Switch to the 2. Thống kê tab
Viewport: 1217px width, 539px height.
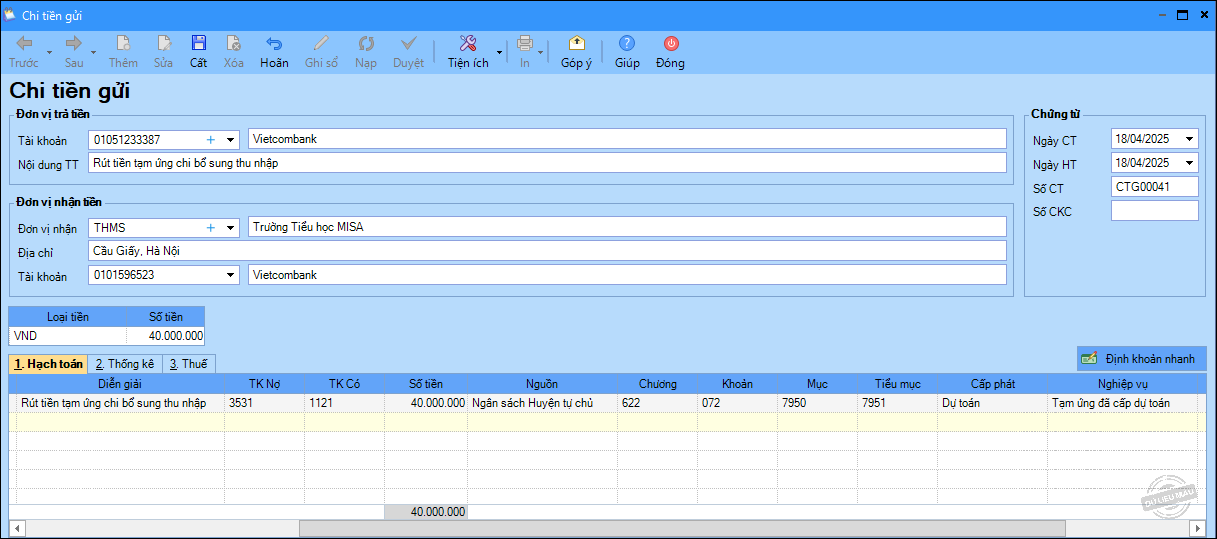coord(124,364)
